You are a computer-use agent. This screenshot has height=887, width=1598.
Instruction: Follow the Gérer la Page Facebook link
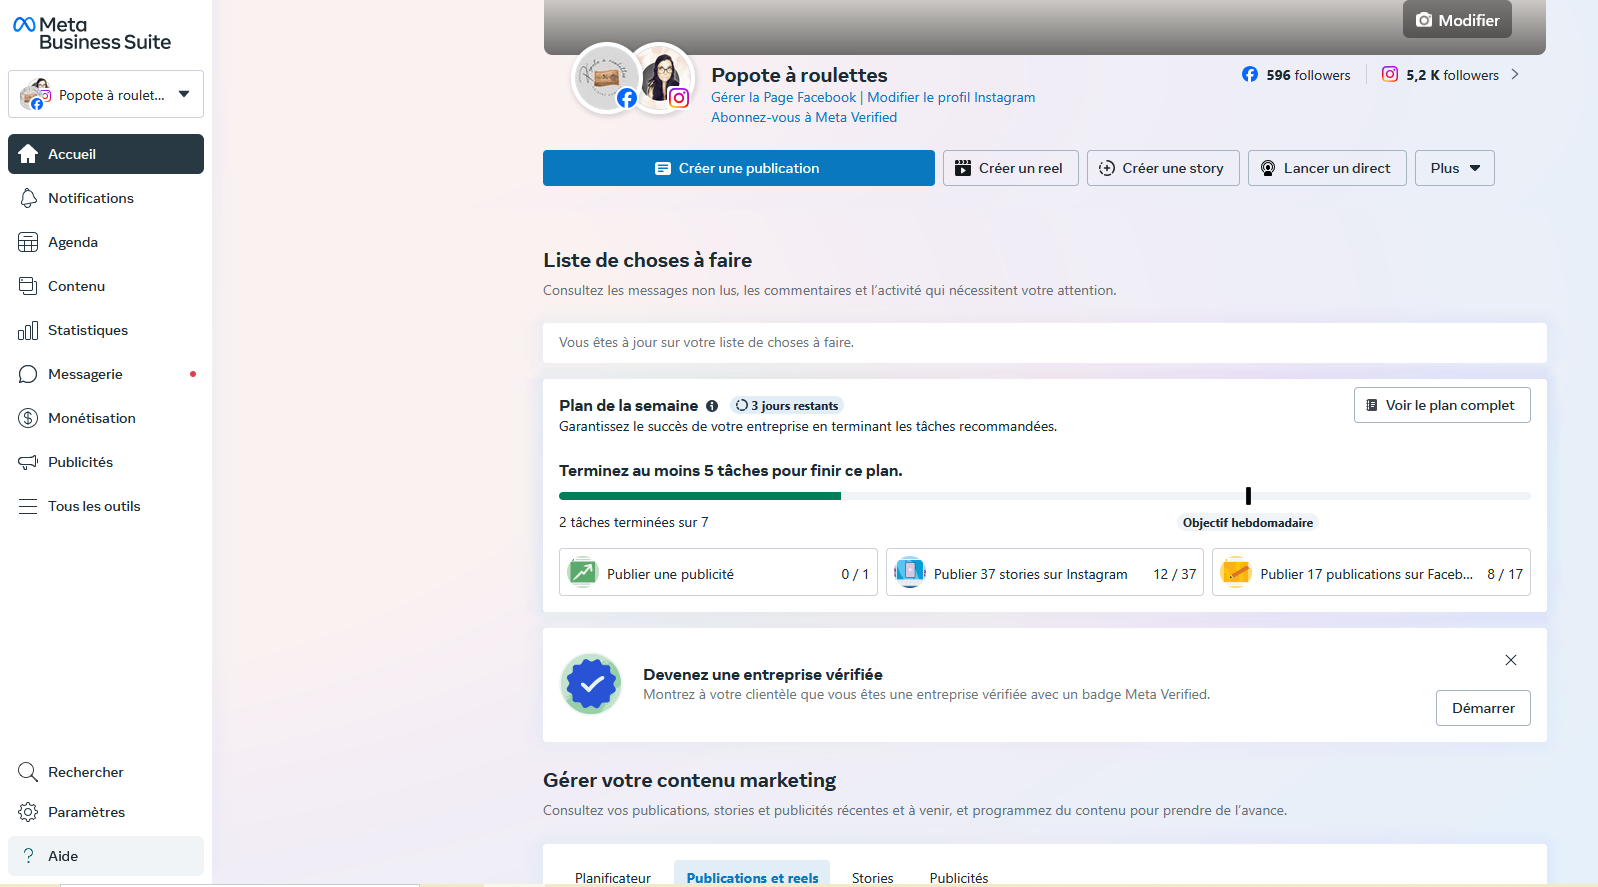tap(783, 97)
